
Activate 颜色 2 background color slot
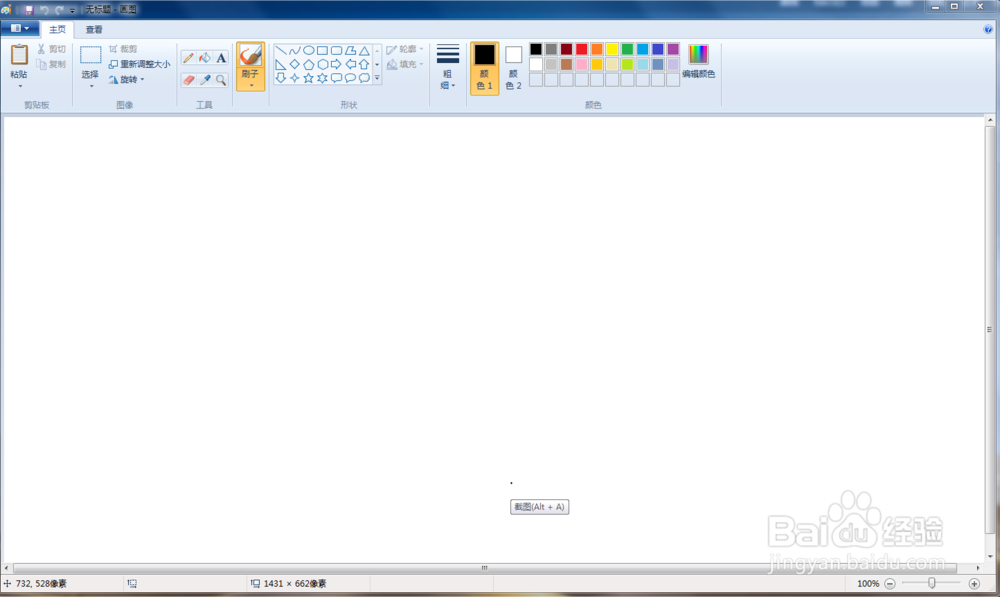pyautogui.click(x=513, y=69)
